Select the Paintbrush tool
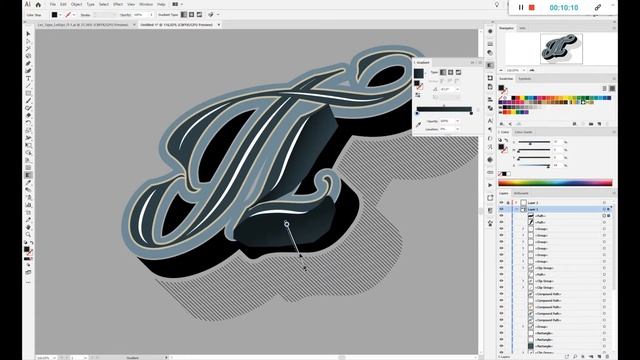Image resolution: width=640 pixels, height=360 pixels. tap(28, 101)
